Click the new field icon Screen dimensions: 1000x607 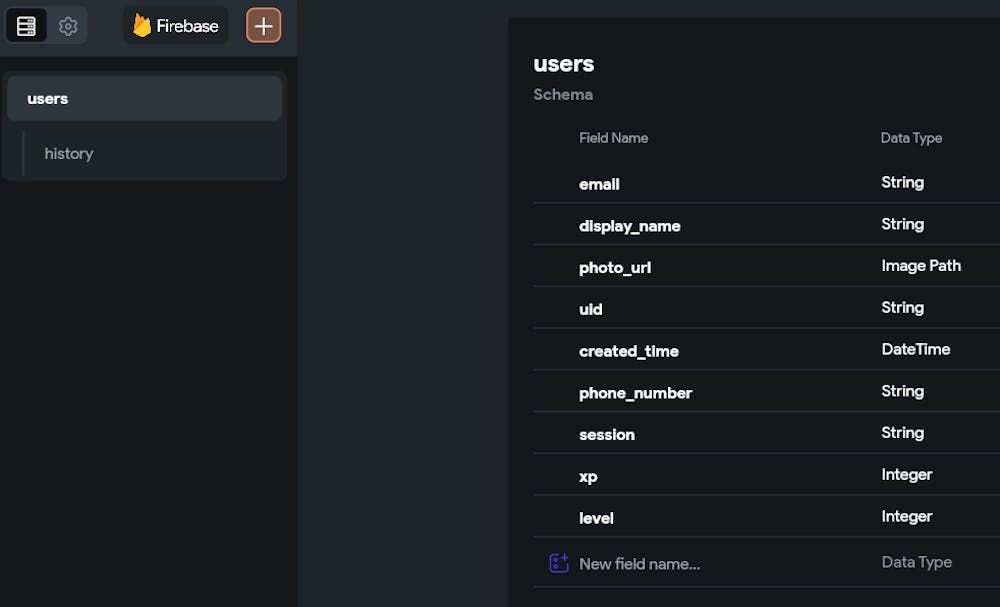click(x=559, y=563)
